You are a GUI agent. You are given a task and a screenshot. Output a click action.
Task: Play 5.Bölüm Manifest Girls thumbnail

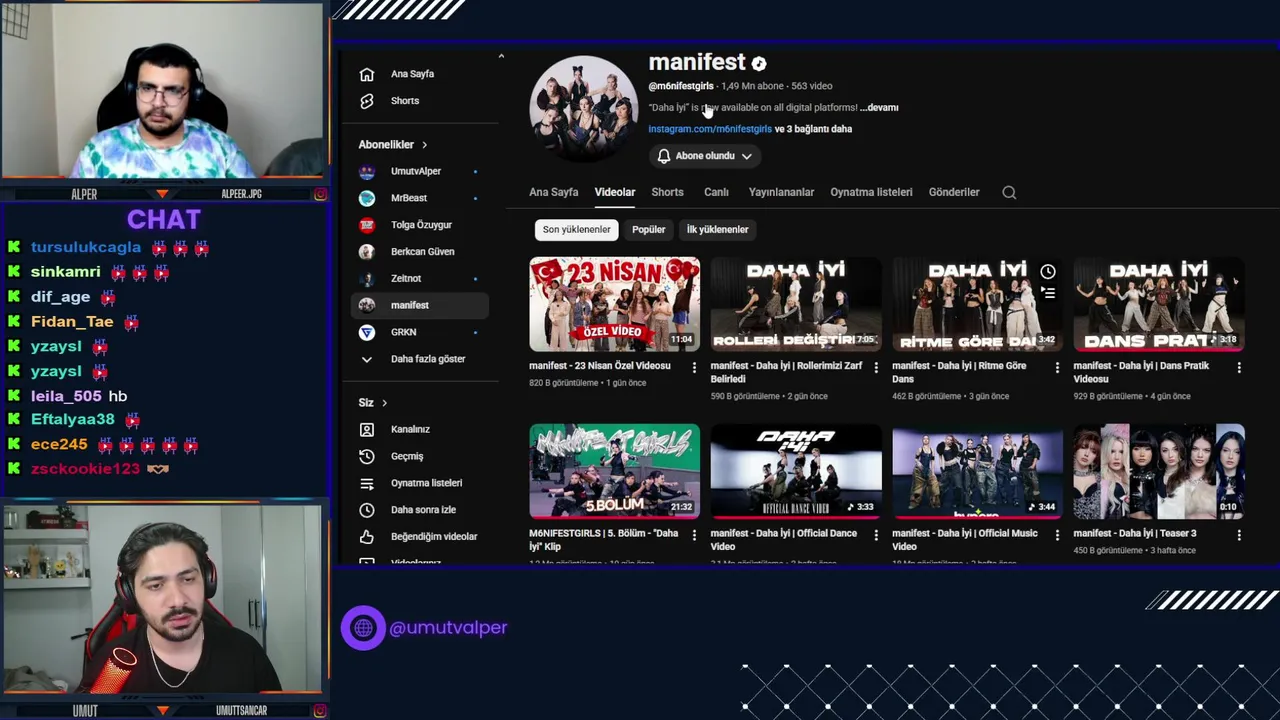(615, 472)
